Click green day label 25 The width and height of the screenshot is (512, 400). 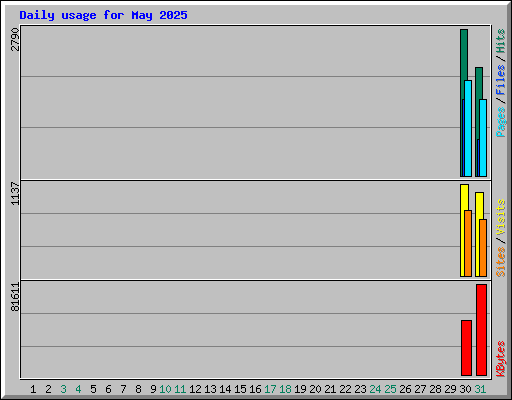(x=390, y=389)
